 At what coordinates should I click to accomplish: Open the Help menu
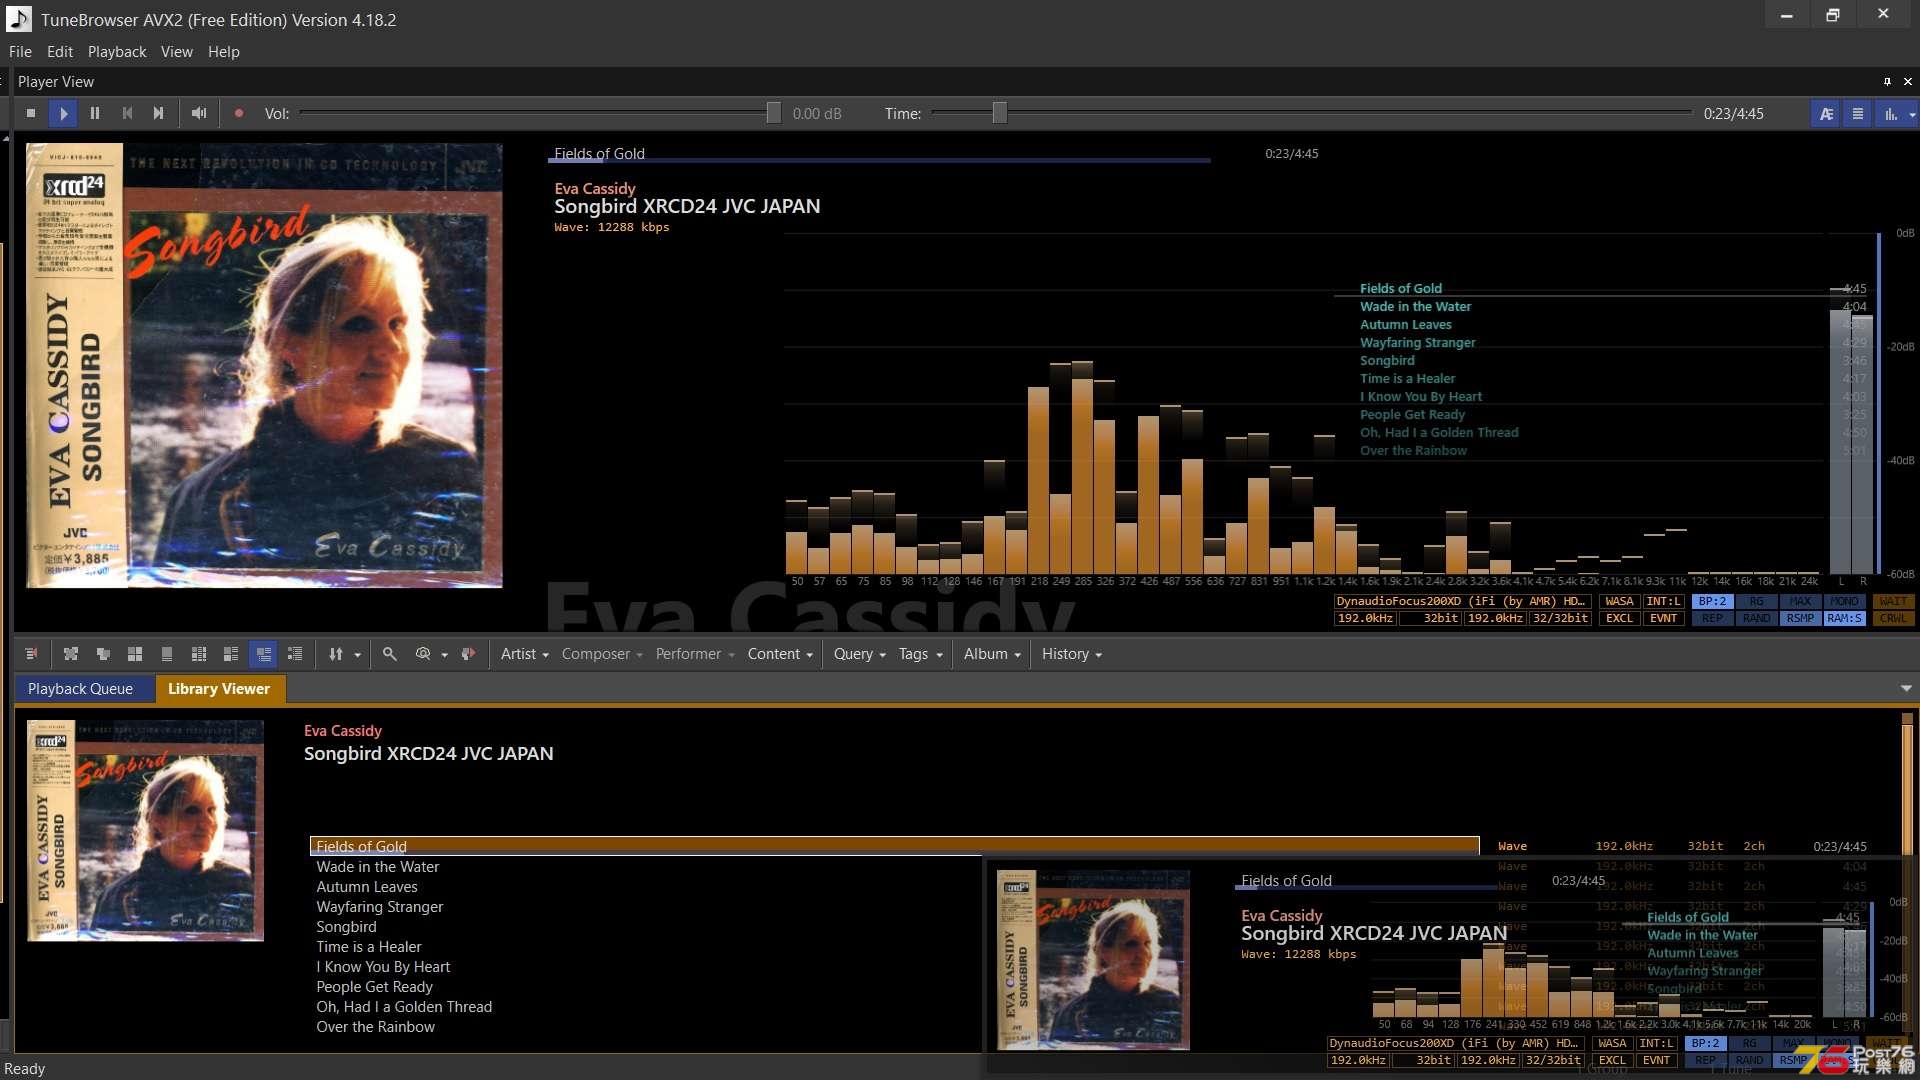[x=224, y=52]
